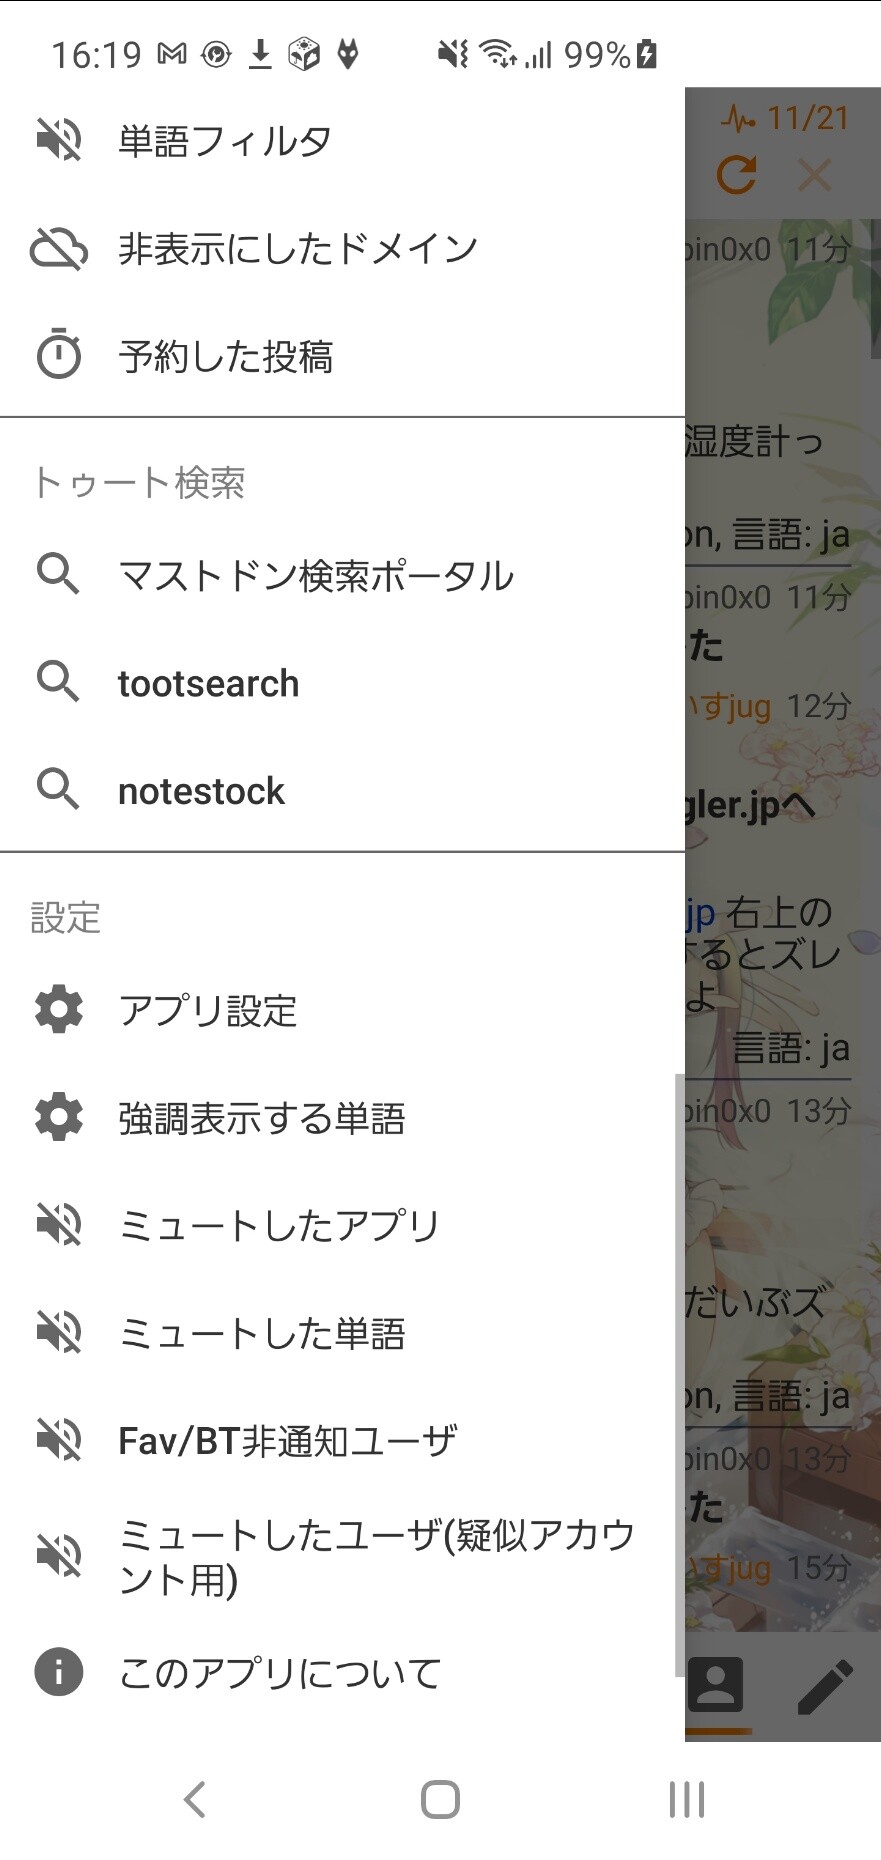Tap the info icon for このアプリについて
This screenshot has width=881, height=1860.
59,1671
